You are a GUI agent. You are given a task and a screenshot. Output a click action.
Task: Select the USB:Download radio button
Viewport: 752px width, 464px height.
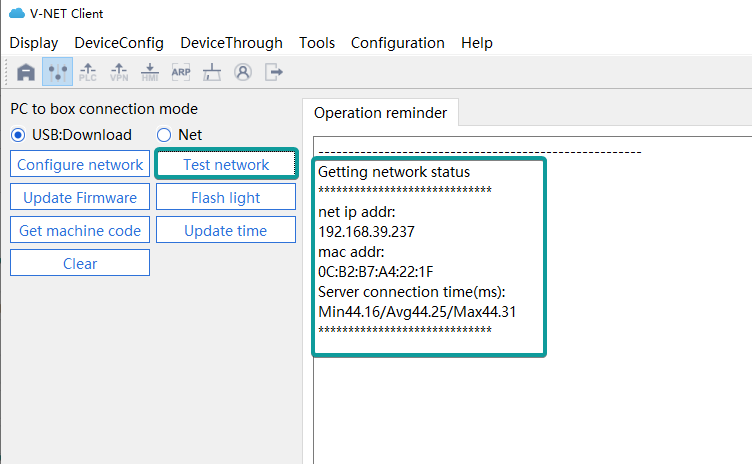coord(18,135)
